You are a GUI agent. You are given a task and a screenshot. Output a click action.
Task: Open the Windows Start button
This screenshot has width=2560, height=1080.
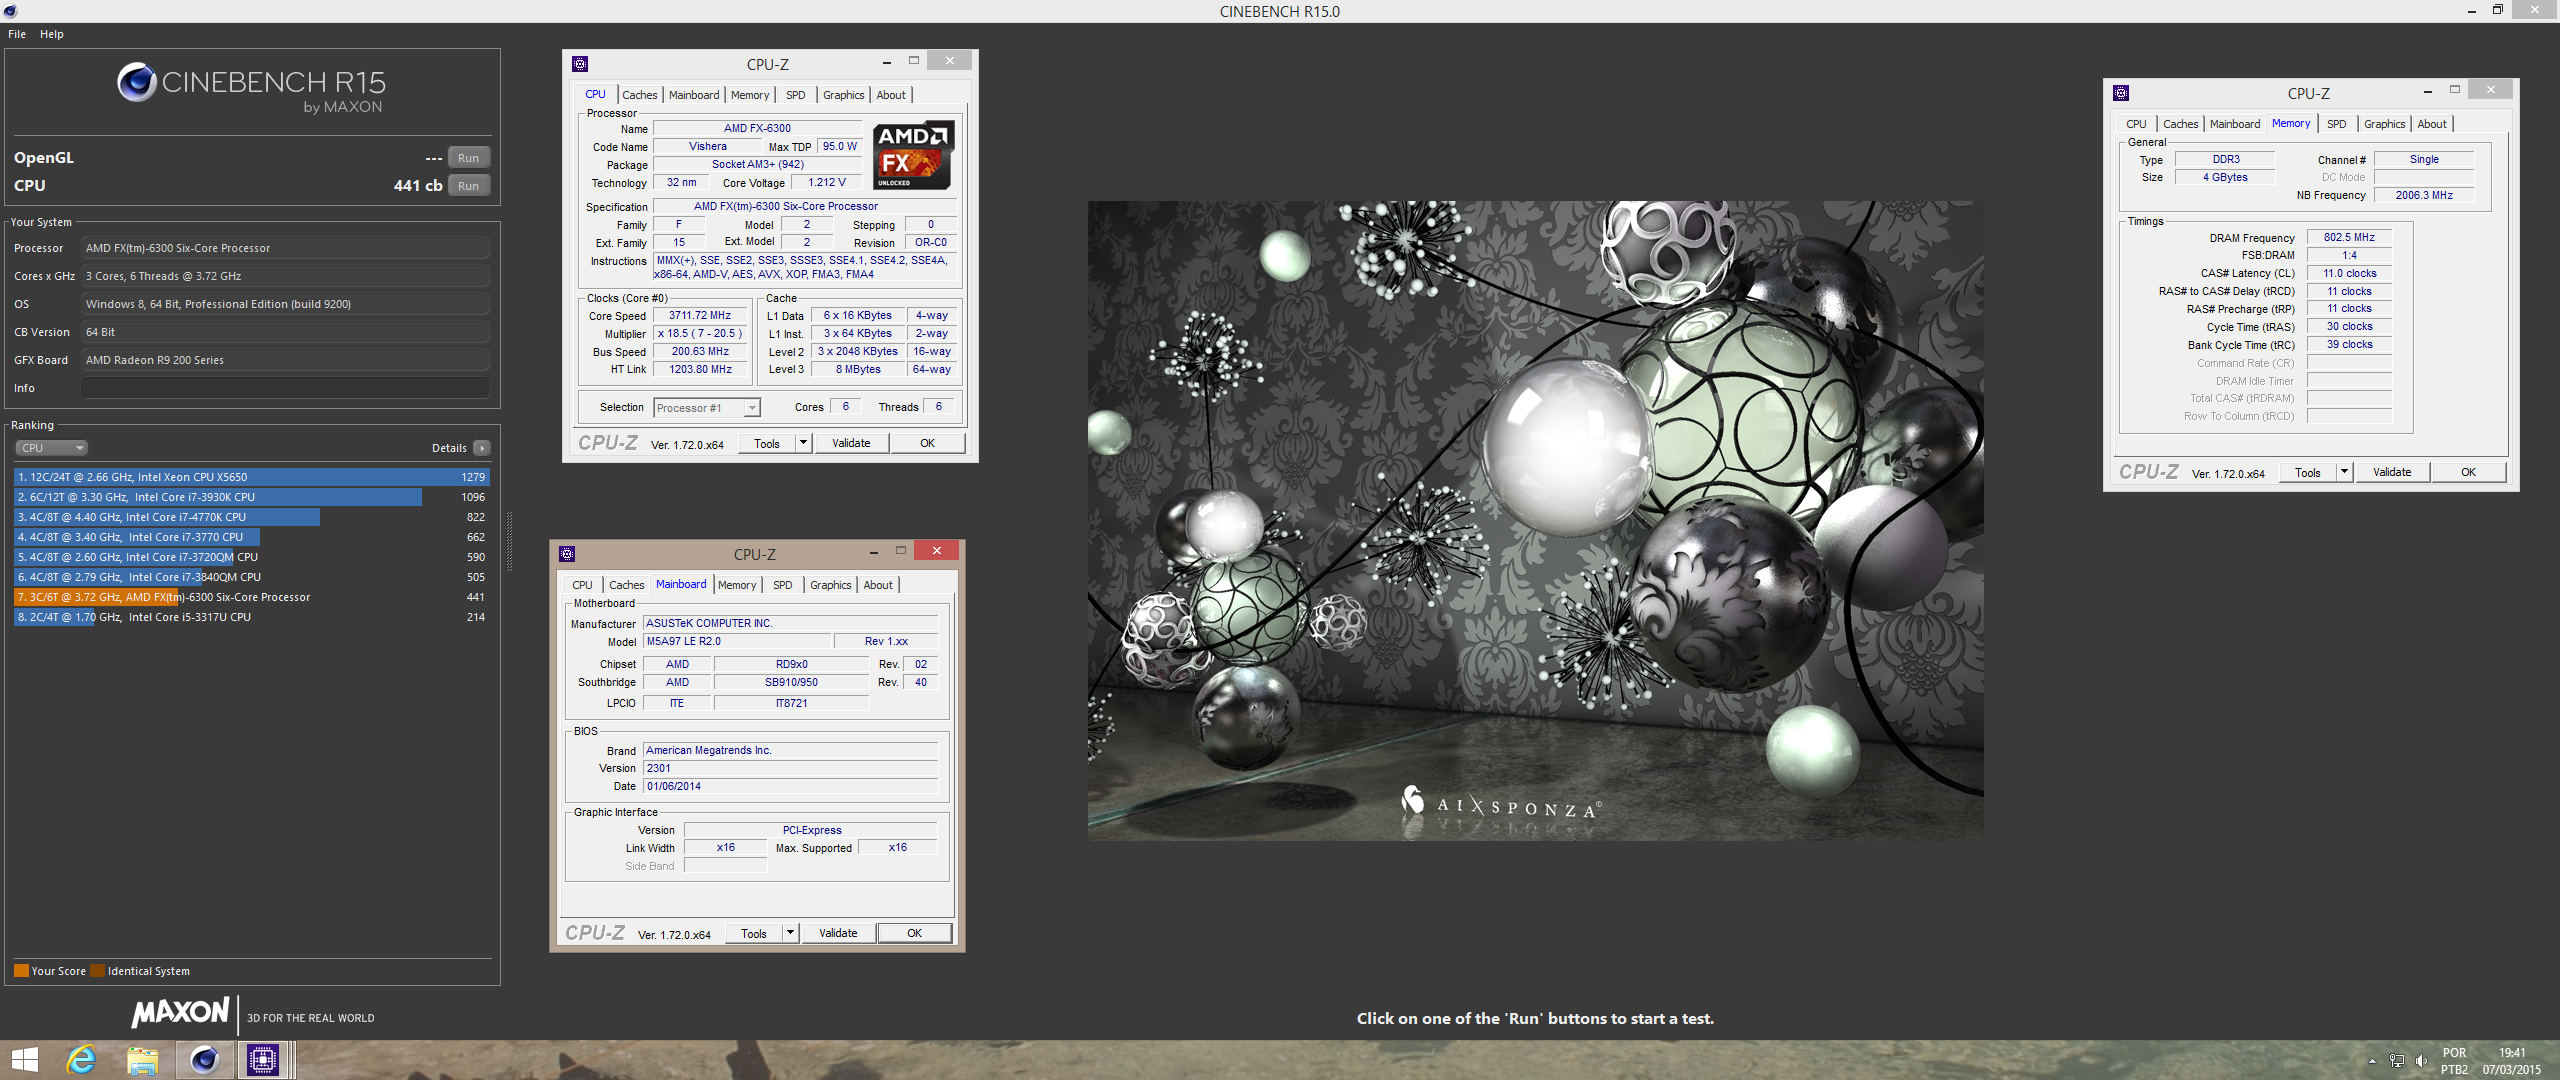coord(24,1059)
